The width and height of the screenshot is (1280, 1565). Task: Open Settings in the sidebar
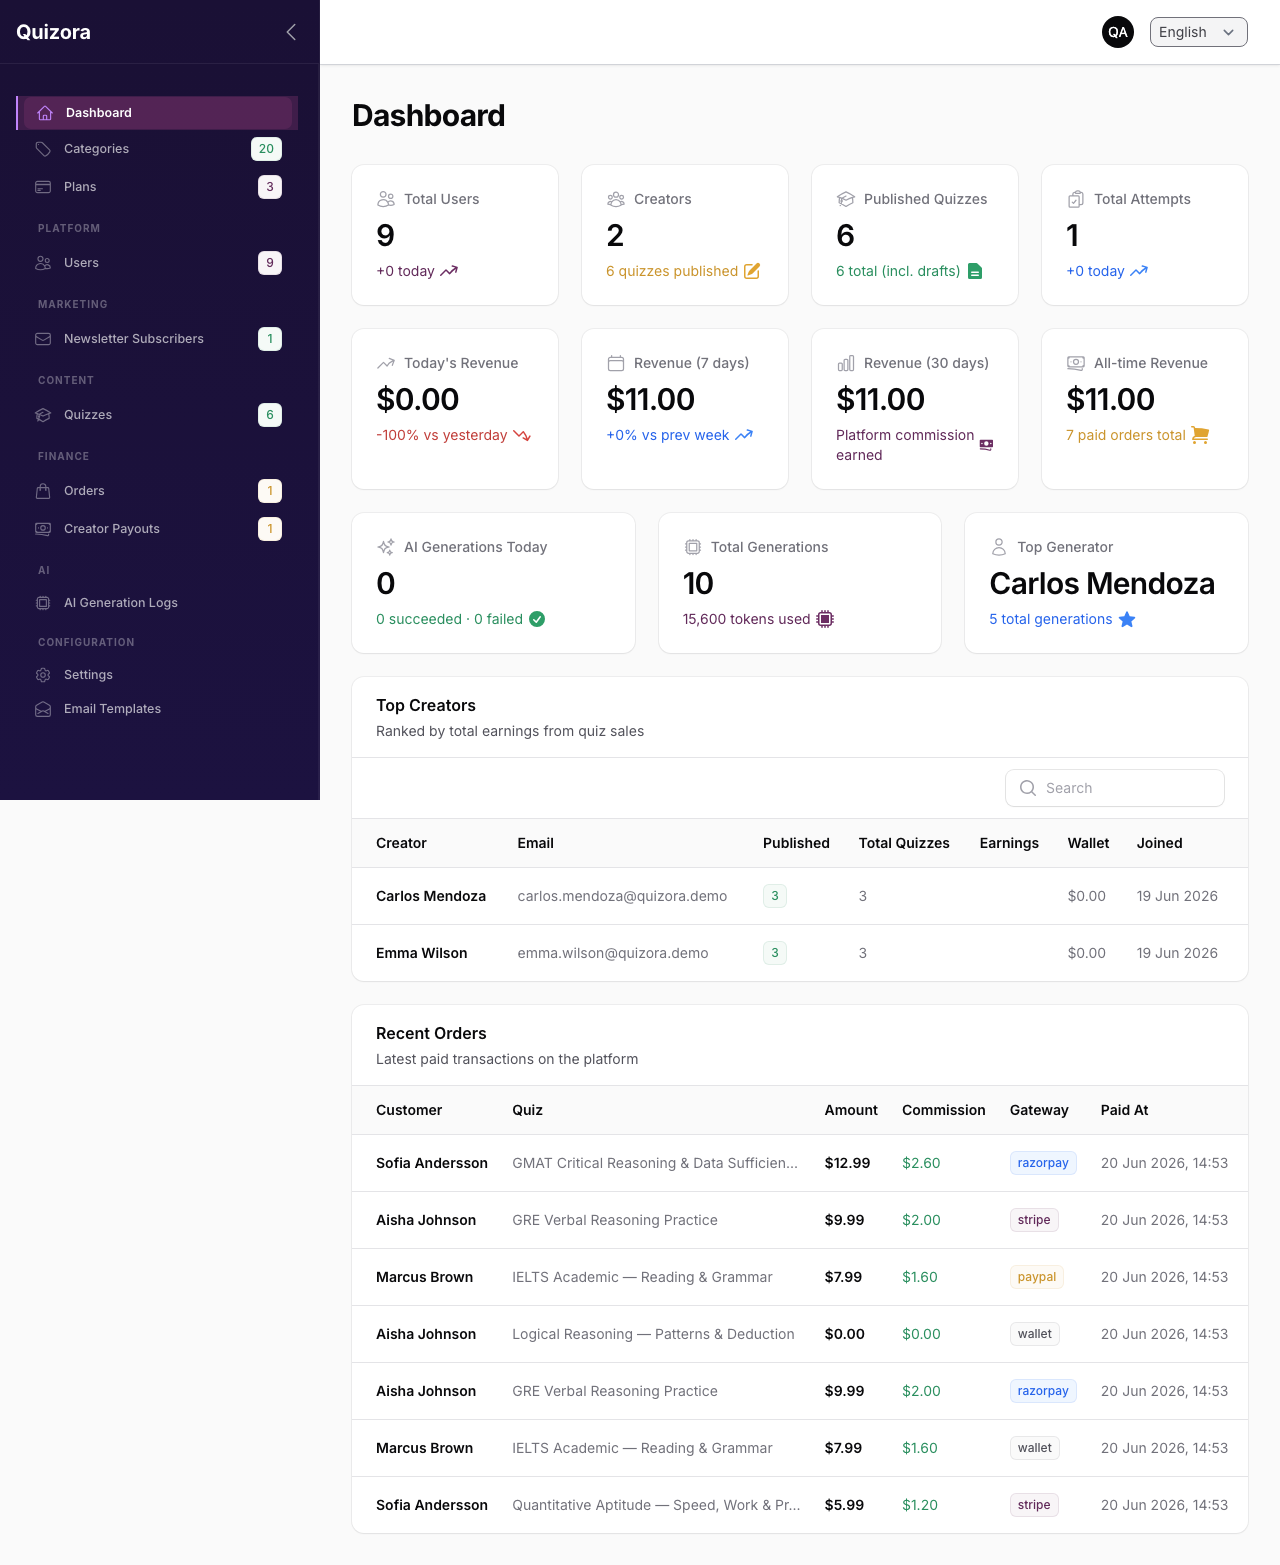click(x=157, y=675)
